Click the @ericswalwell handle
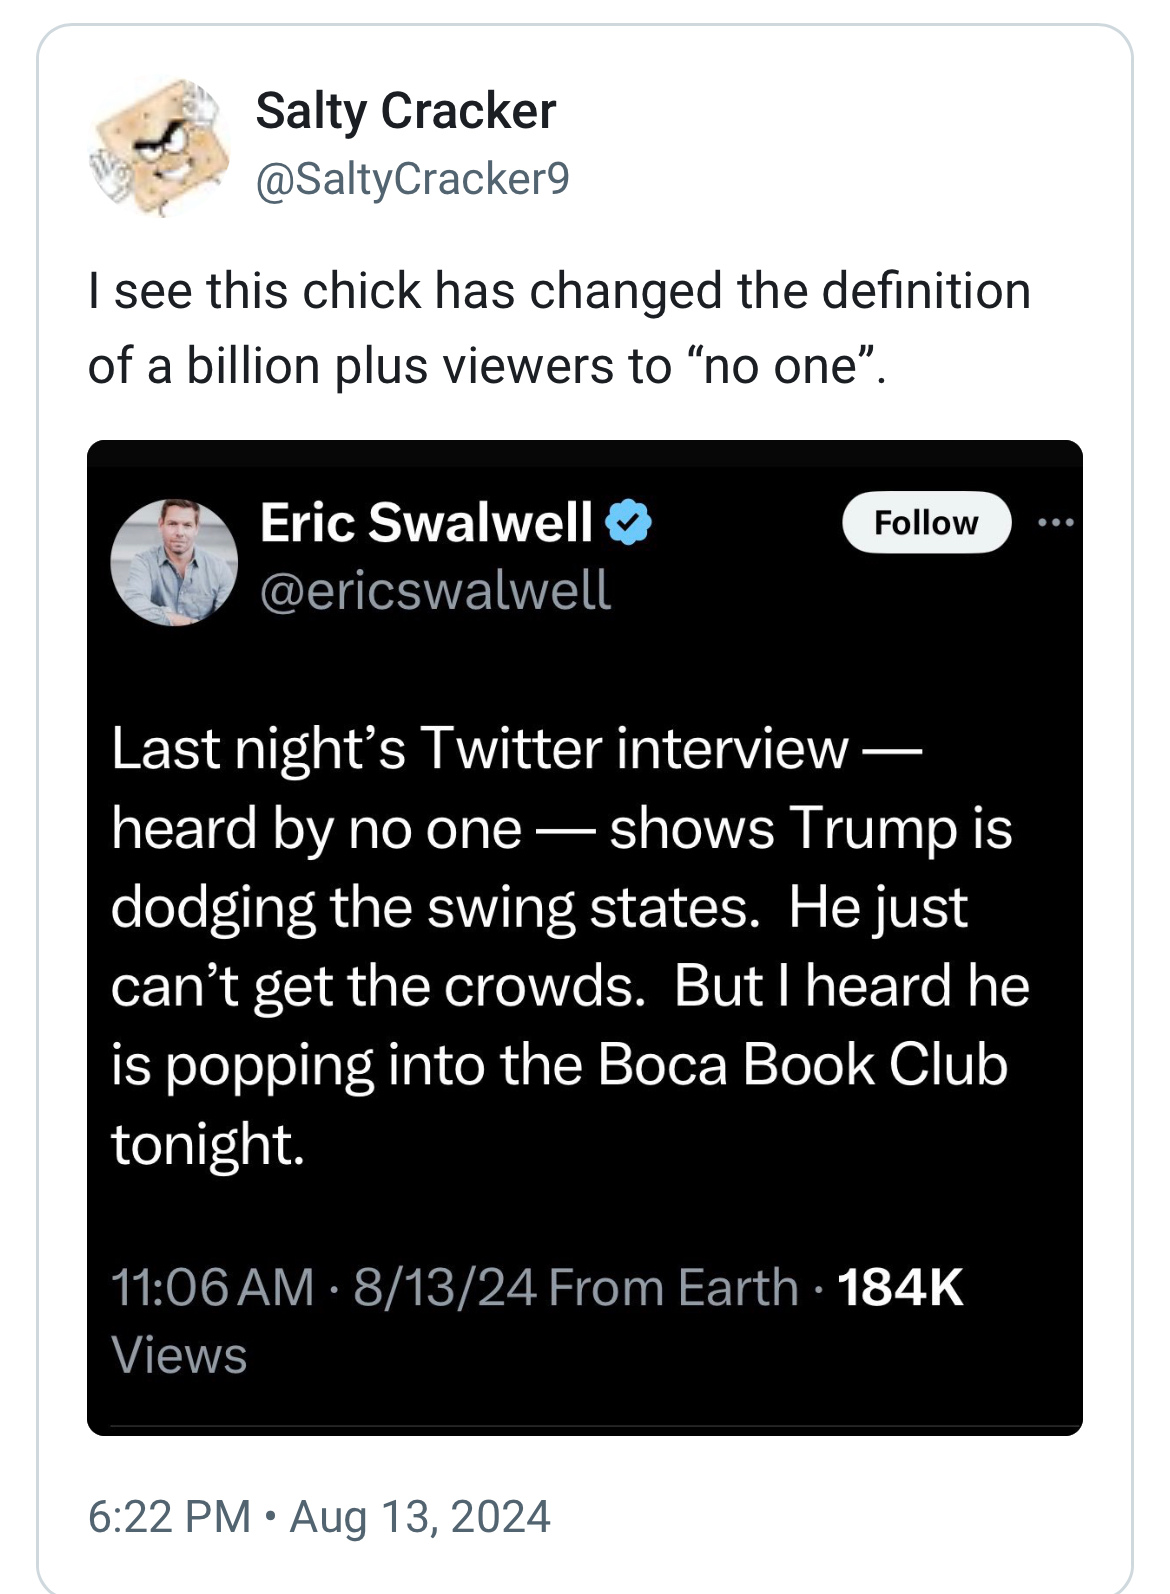This screenshot has width=1170, height=1594. (x=435, y=590)
